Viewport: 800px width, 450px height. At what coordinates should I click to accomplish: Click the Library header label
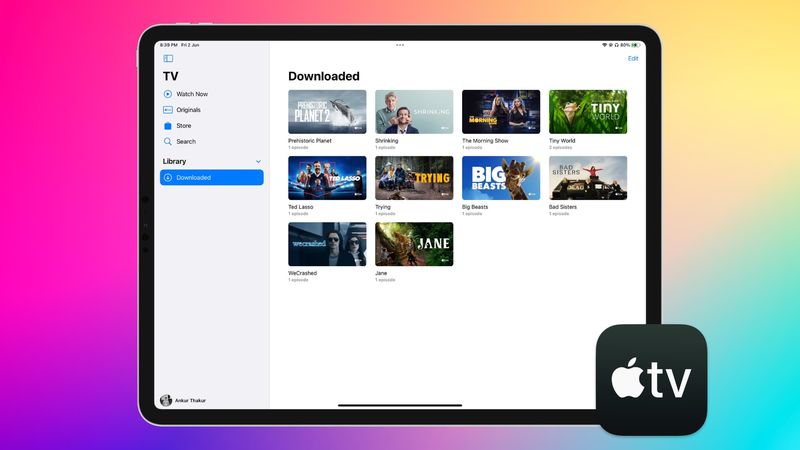click(x=174, y=161)
